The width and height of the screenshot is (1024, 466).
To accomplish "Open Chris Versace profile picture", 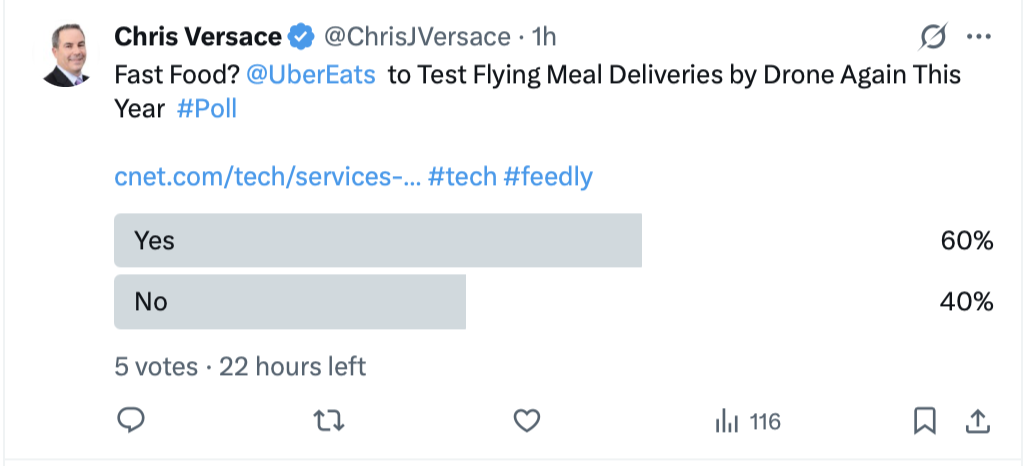I will coord(68,56).
